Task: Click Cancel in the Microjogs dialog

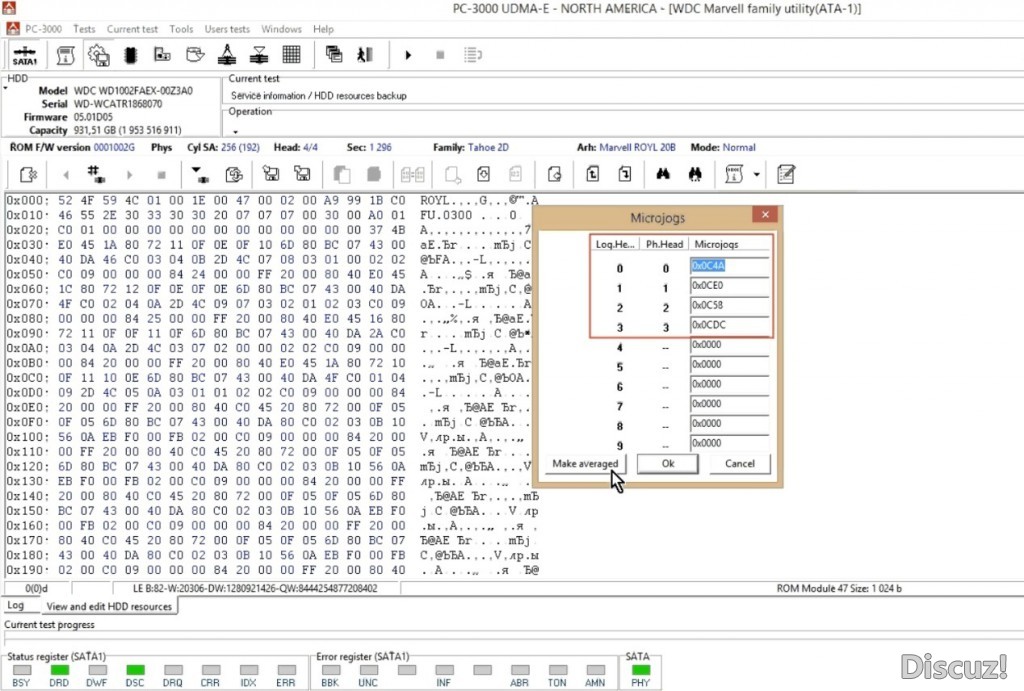Action: [740, 464]
